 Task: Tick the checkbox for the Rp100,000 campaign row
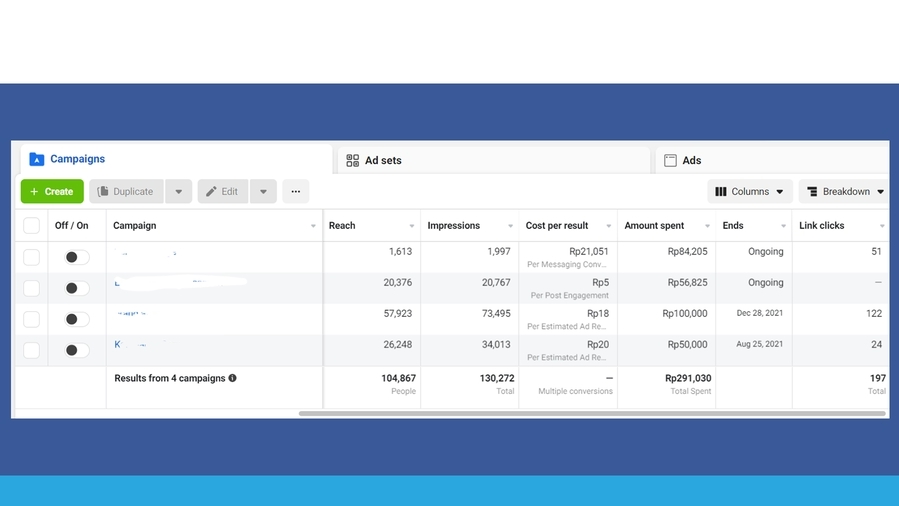(32, 319)
